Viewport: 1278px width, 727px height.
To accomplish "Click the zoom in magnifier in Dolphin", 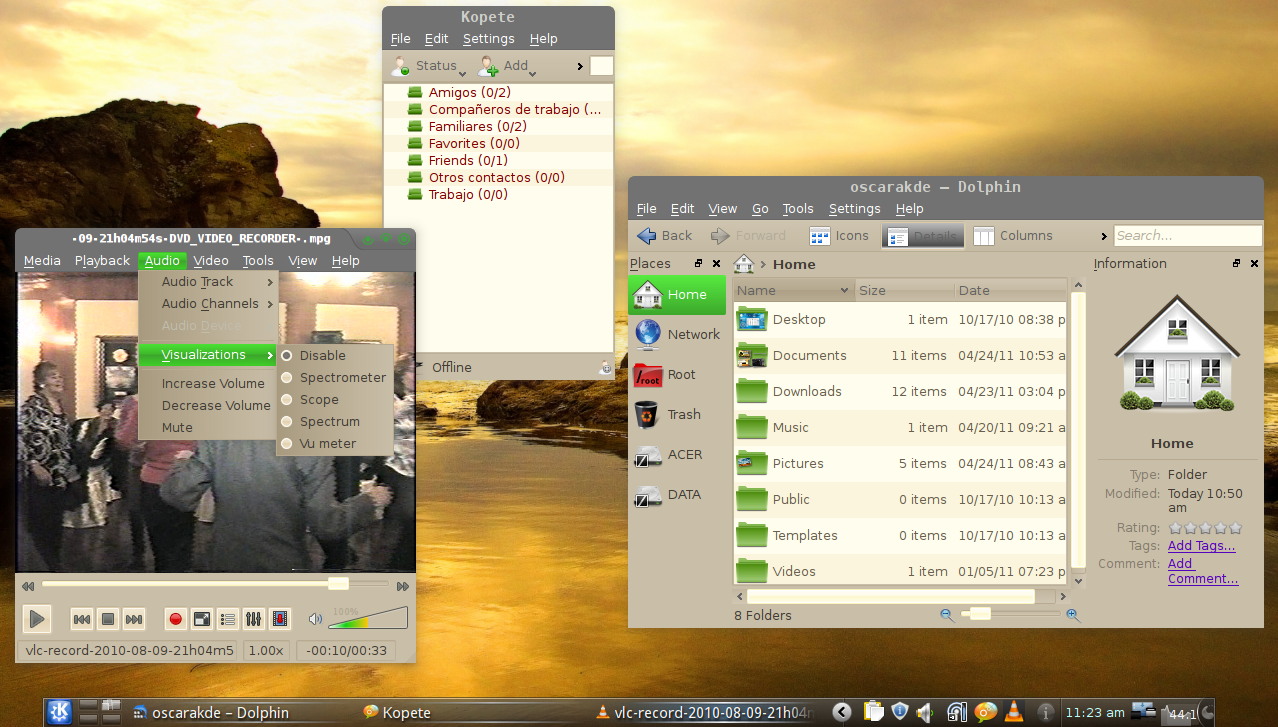I will click(x=1073, y=615).
